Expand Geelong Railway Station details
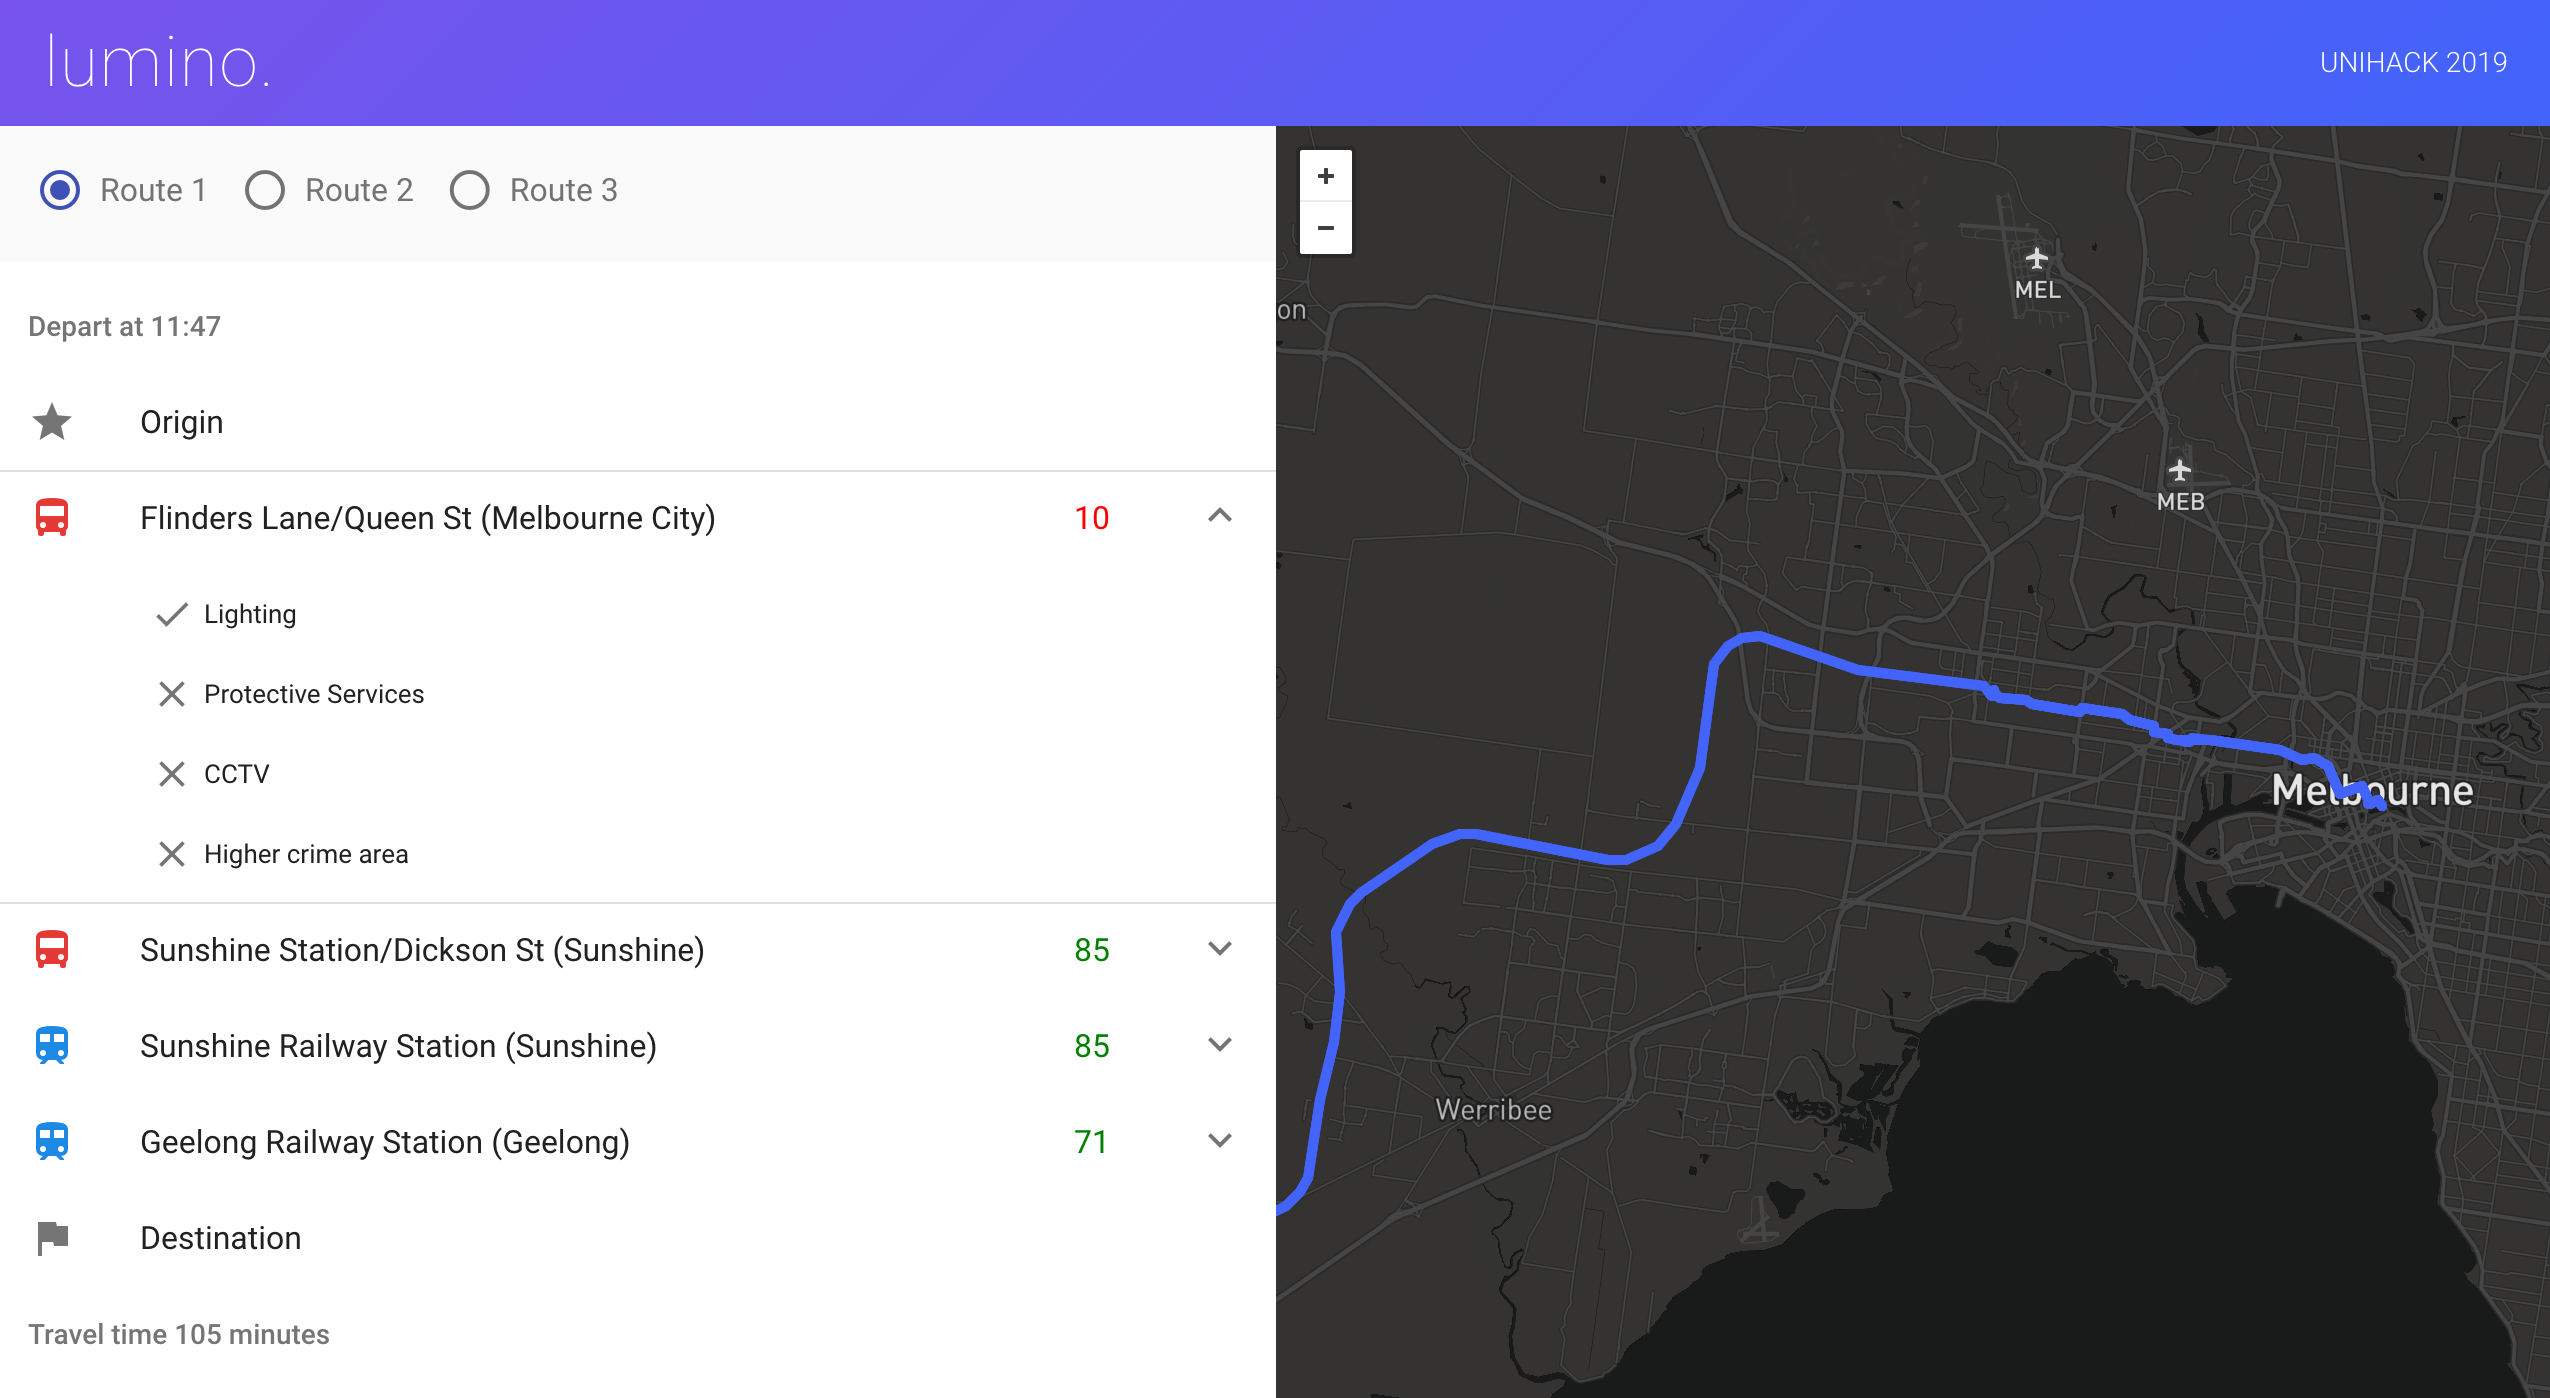The image size is (2550, 1398). (x=1219, y=1141)
